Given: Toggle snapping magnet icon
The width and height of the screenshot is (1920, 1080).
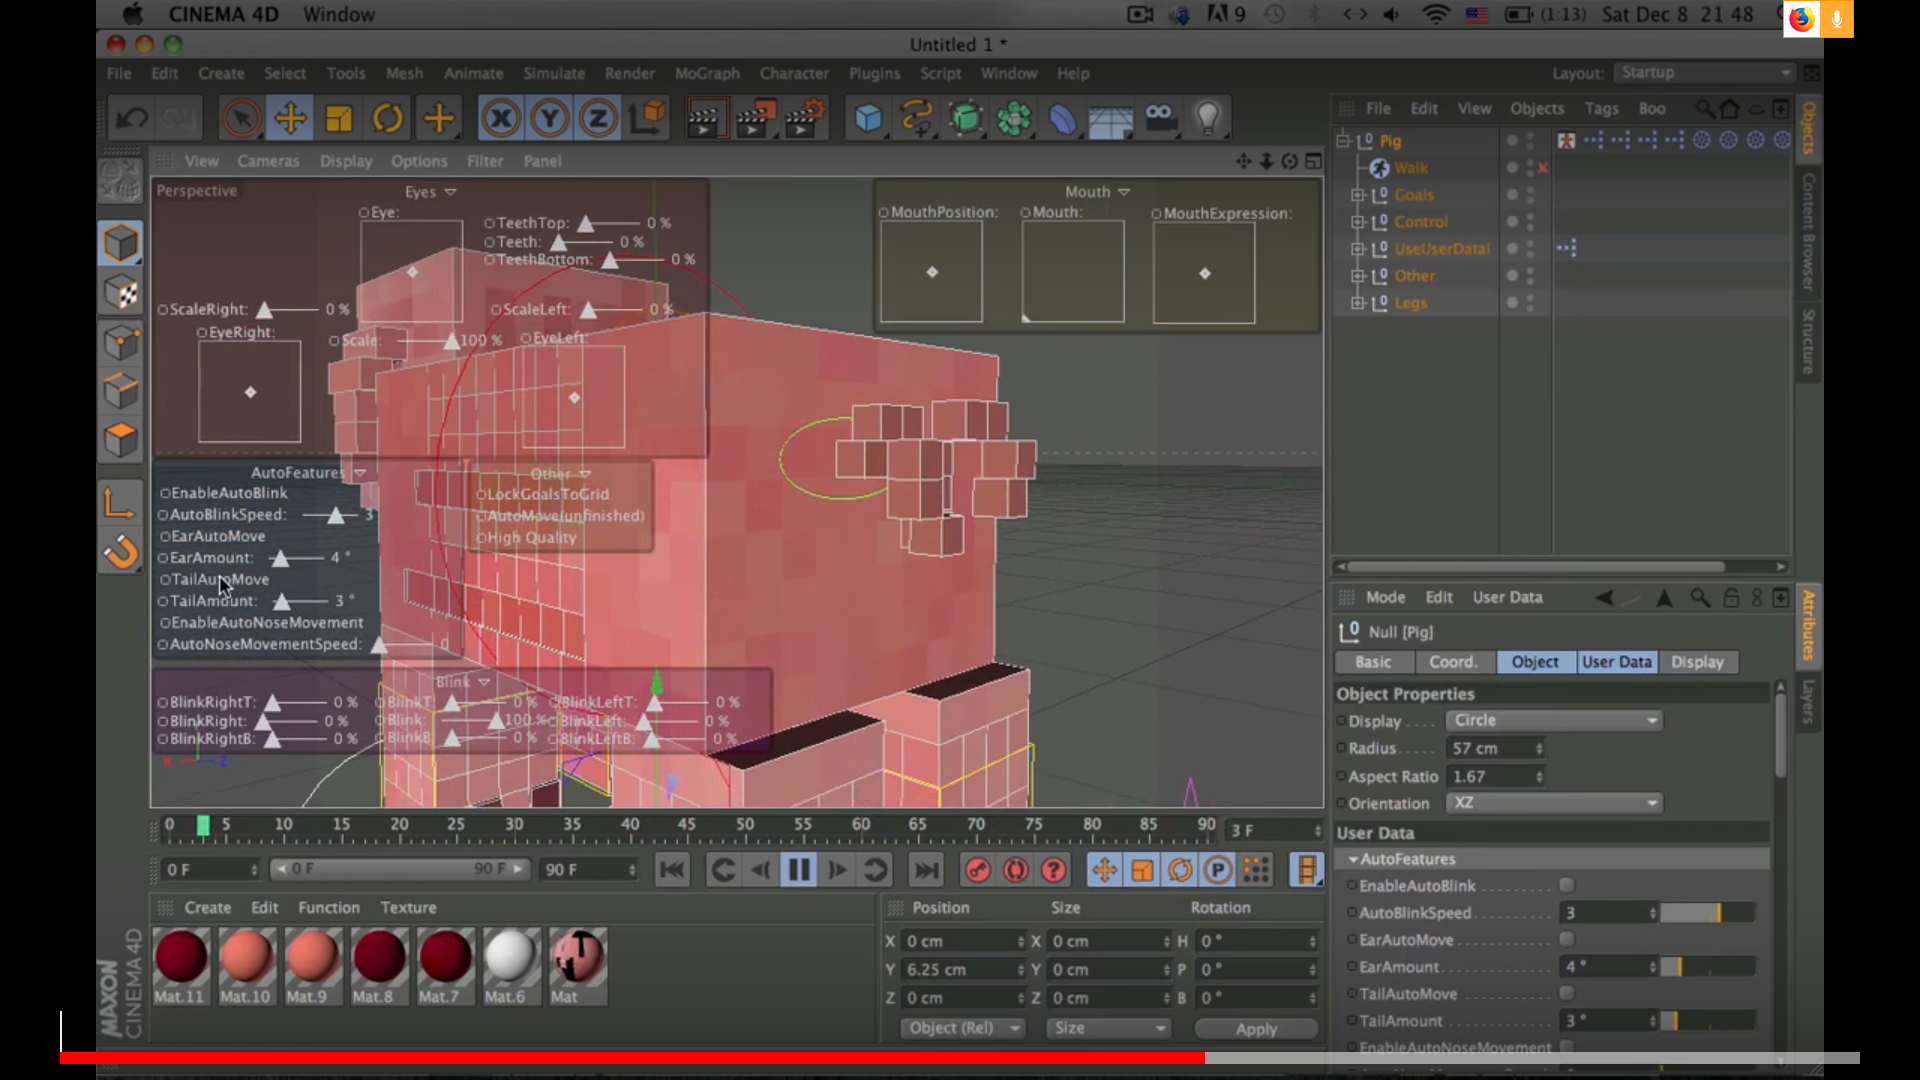Looking at the screenshot, I should [x=120, y=551].
